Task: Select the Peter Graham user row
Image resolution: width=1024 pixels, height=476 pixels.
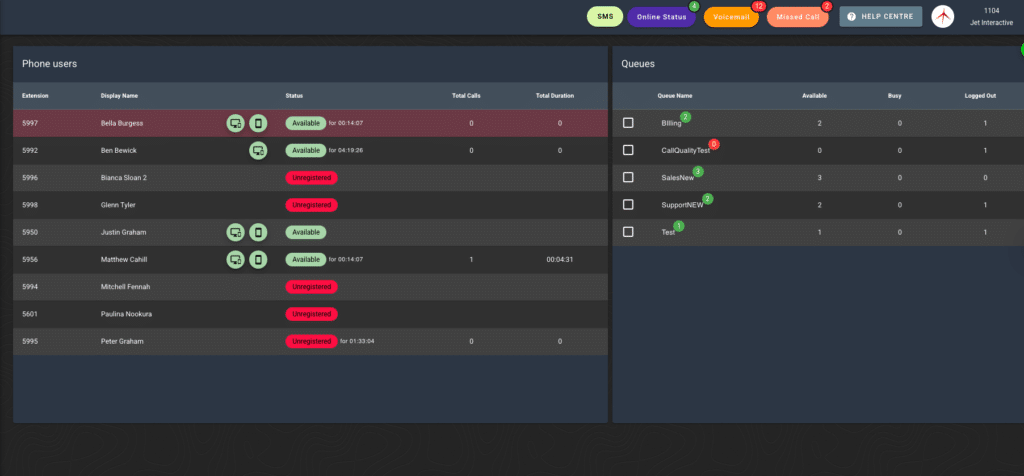Action: [128, 341]
